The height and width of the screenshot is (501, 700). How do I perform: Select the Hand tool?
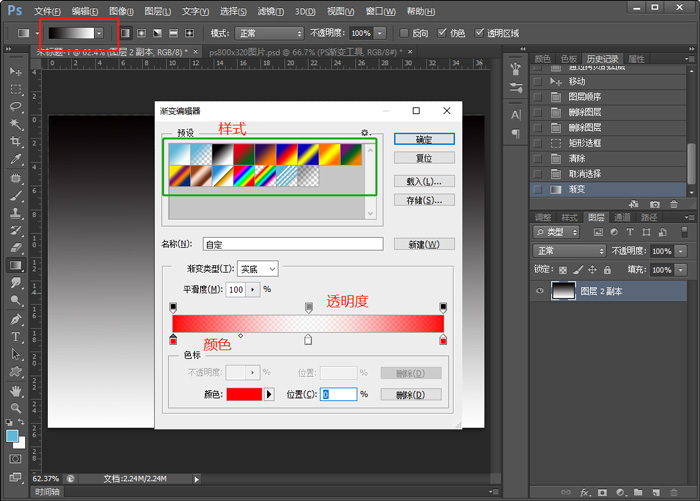pyautogui.click(x=16, y=391)
